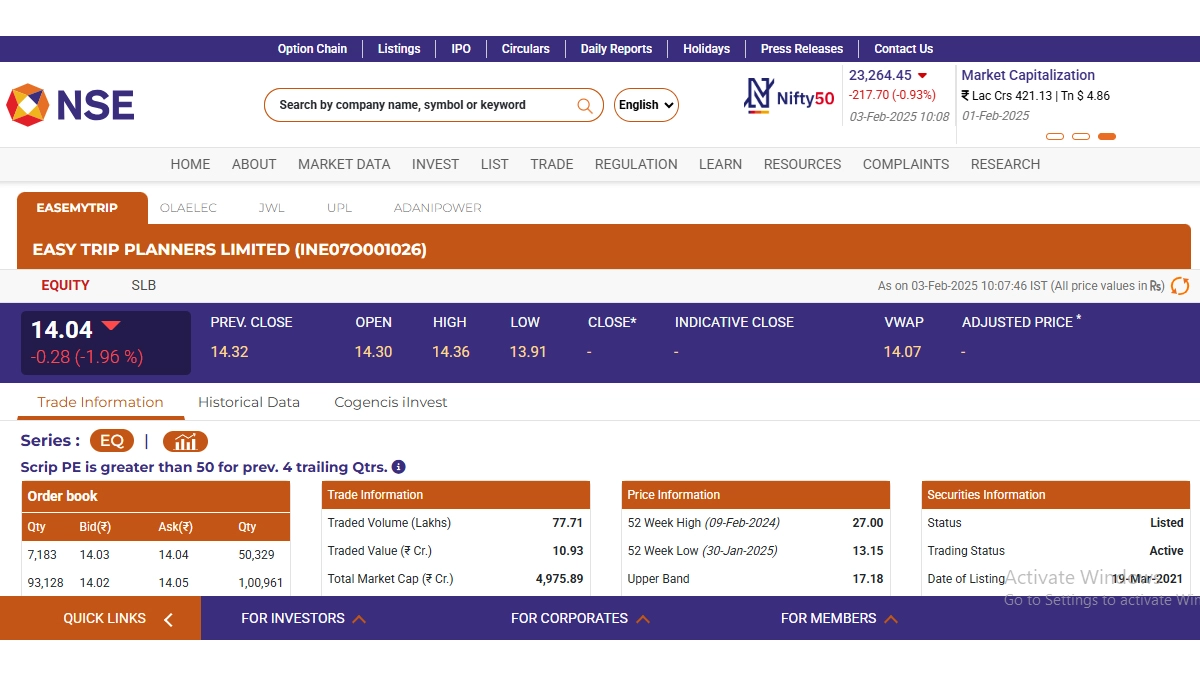Switch to the Historical Data tab

[248, 402]
